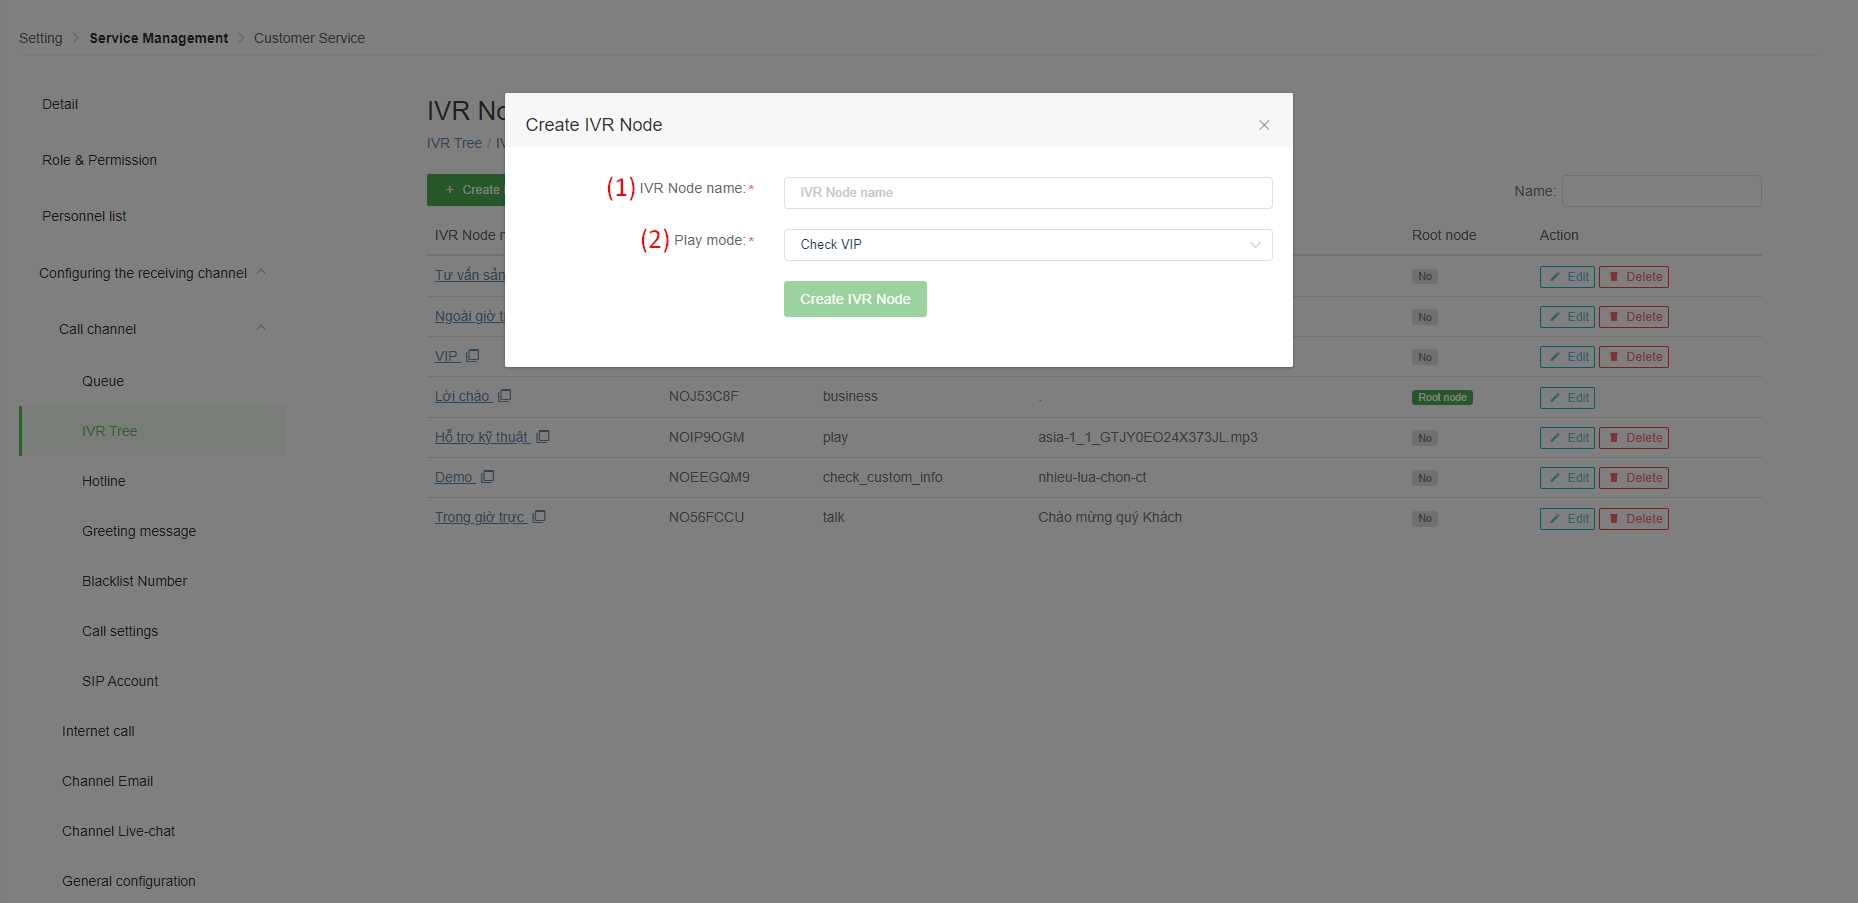
Task: Collapse the Call channel submenu
Action: coord(261,328)
